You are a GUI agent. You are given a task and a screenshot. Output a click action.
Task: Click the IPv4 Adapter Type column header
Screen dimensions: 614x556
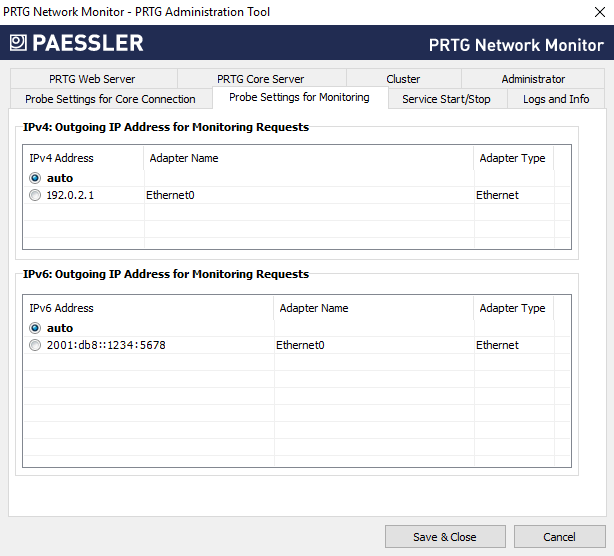(512, 158)
